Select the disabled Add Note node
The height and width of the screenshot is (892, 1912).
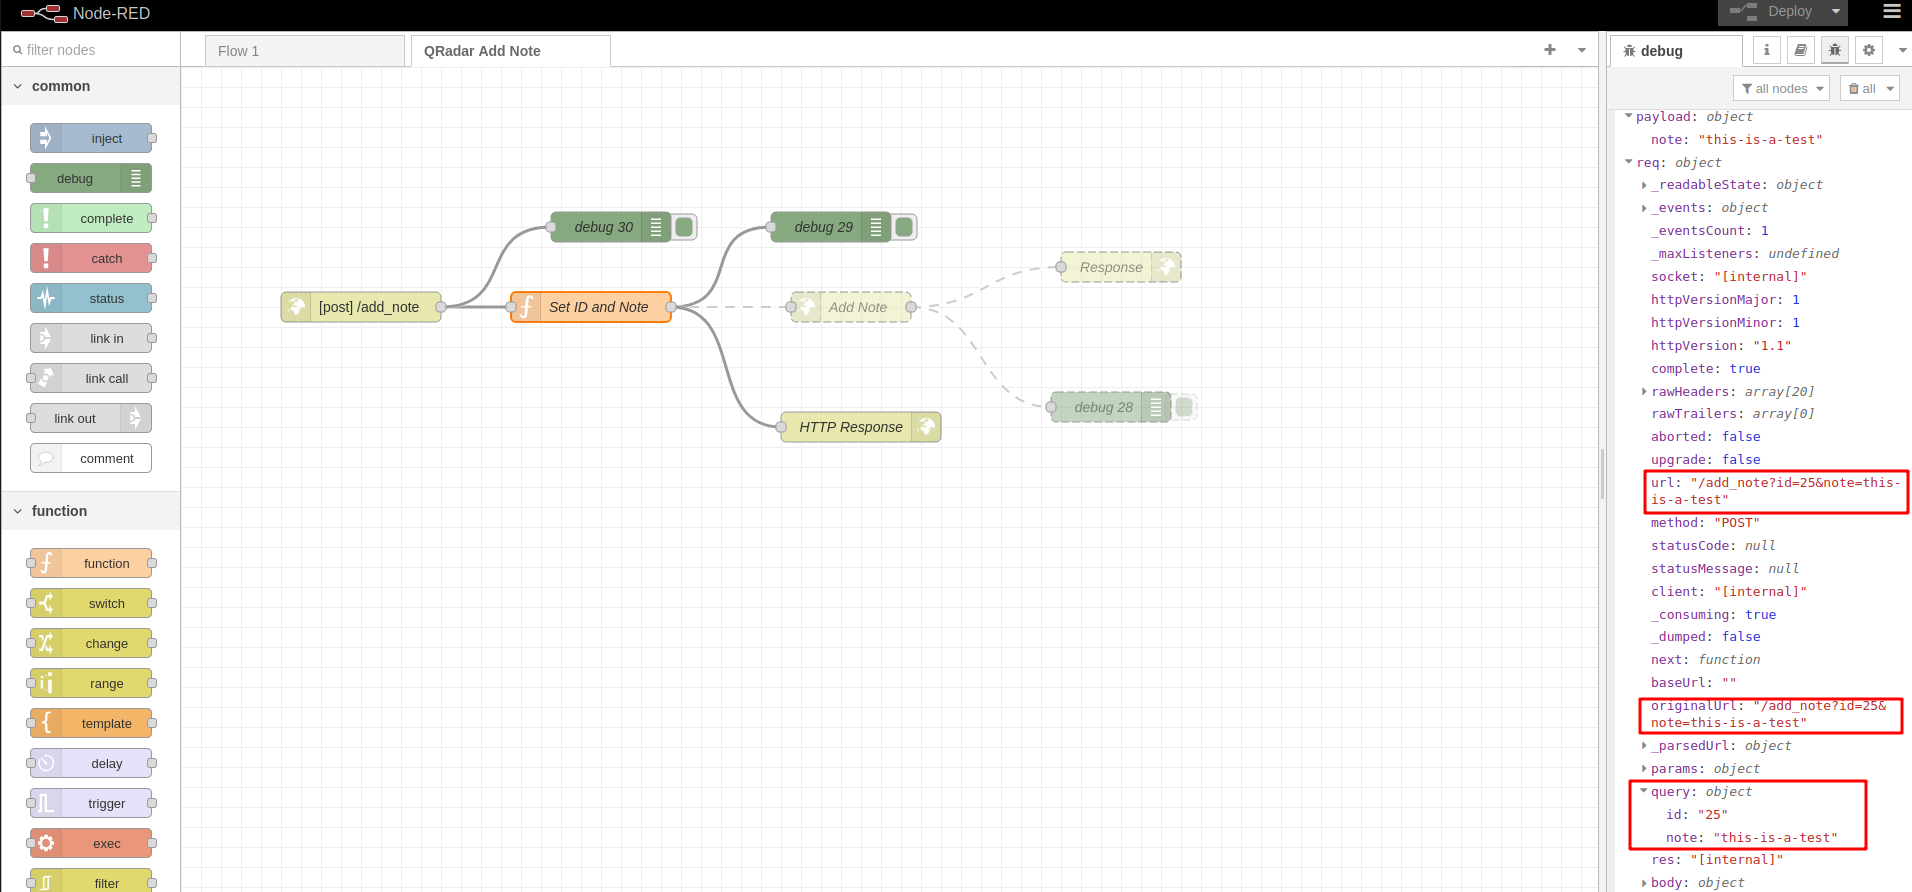pyautogui.click(x=851, y=307)
